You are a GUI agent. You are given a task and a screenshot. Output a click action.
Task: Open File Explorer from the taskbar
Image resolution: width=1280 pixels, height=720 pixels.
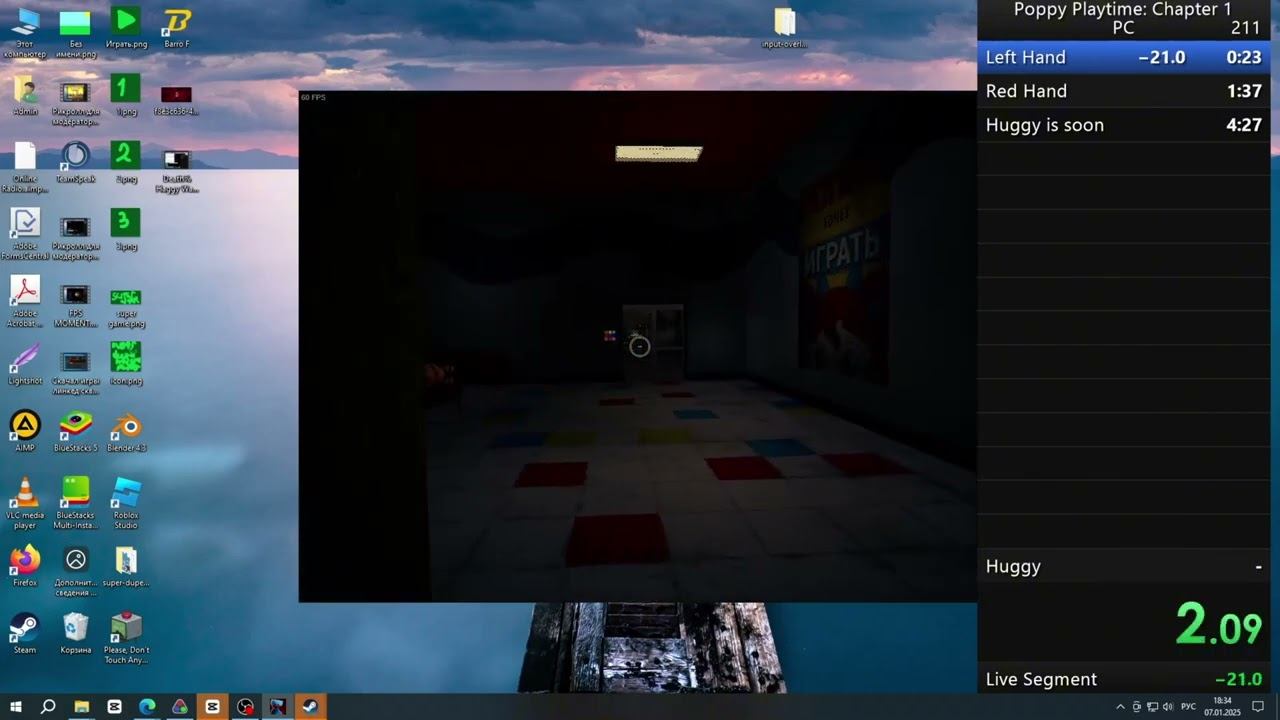coord(81,706)
